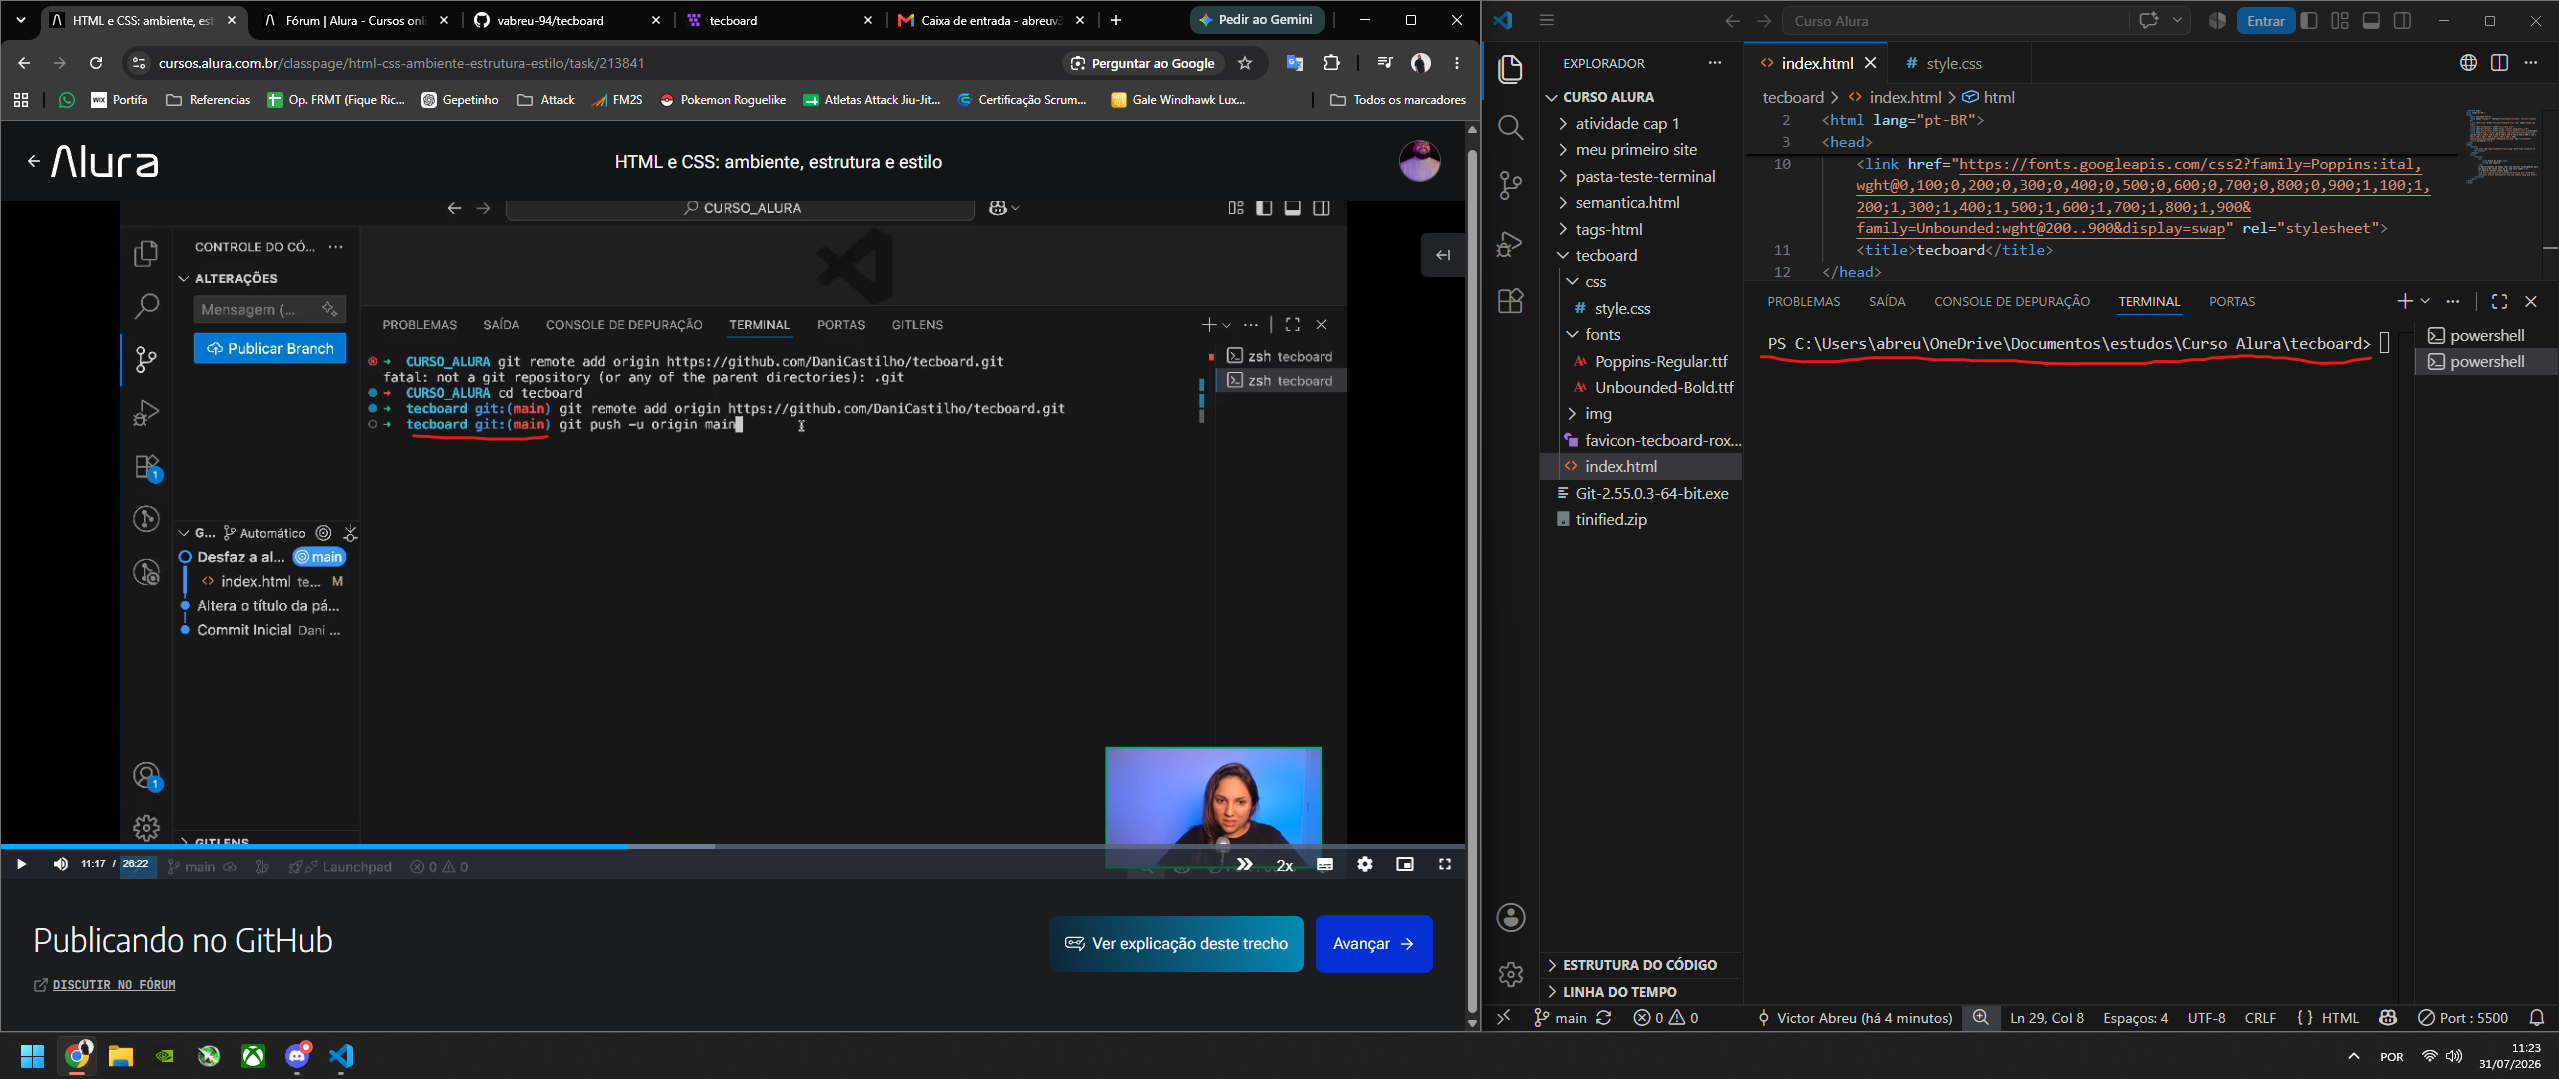The height and width of the screenshot is (1079, 2559).
Task: Open the CONSOLE DE DEPURAÇÃO panel tab
Action: pos(2012,301)
